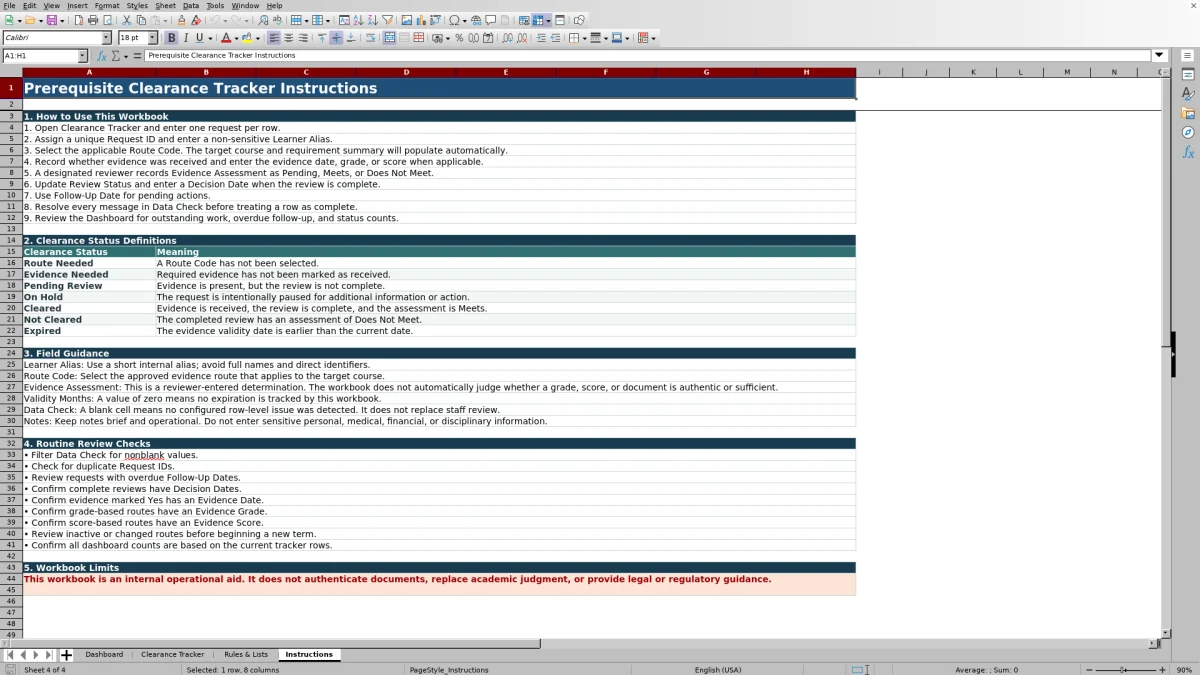Image resolution: width=1200 pixels, height=675 pixels.
Task: Click the Insert Chart icon
Action: click(x=420, y=20)
